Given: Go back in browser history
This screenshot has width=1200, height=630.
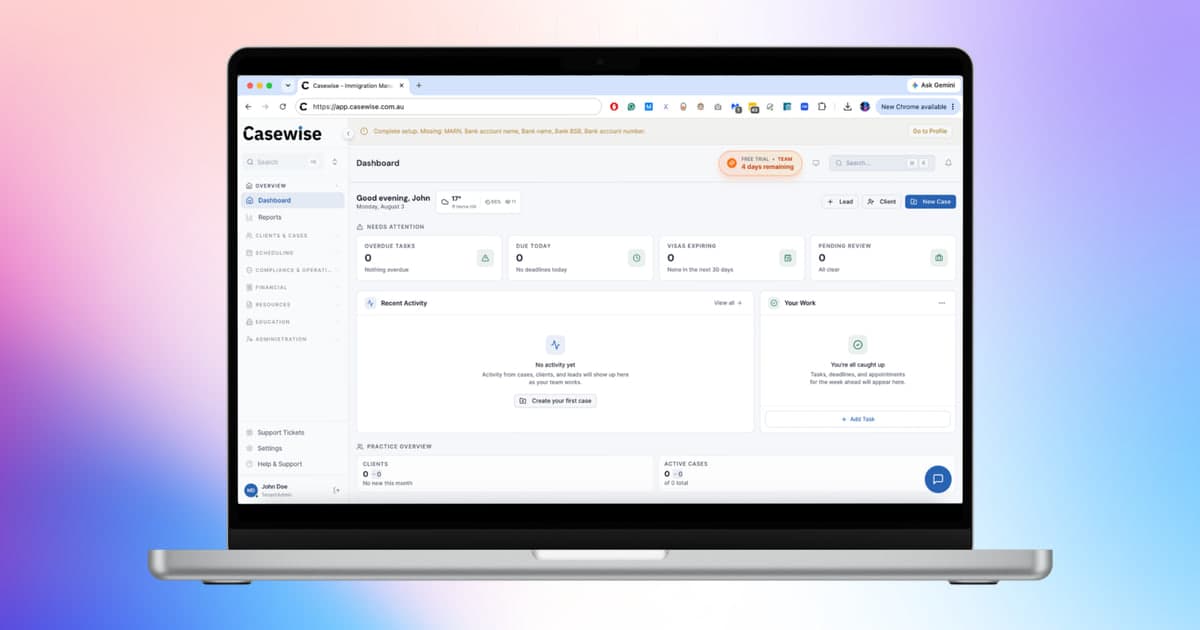Looking at the screenshot, I should tap(248, 106).
